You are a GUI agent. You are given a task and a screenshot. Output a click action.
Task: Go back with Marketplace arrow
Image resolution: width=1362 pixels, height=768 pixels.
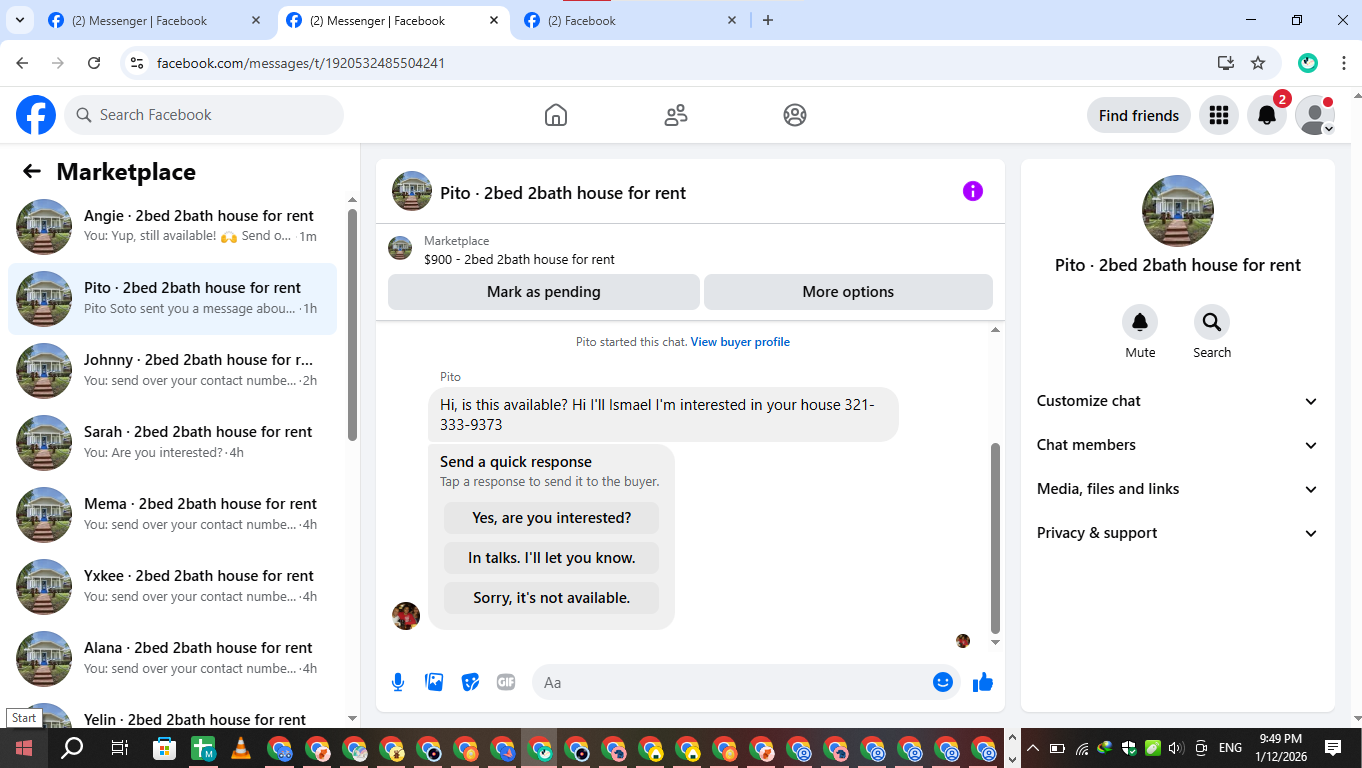pos(32,171)
